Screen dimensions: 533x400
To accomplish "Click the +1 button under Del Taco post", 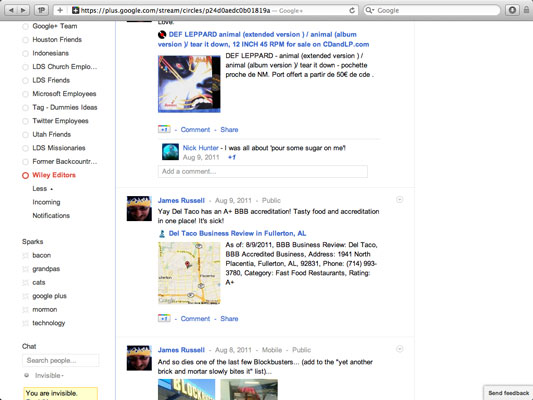I will pos(164,318).
